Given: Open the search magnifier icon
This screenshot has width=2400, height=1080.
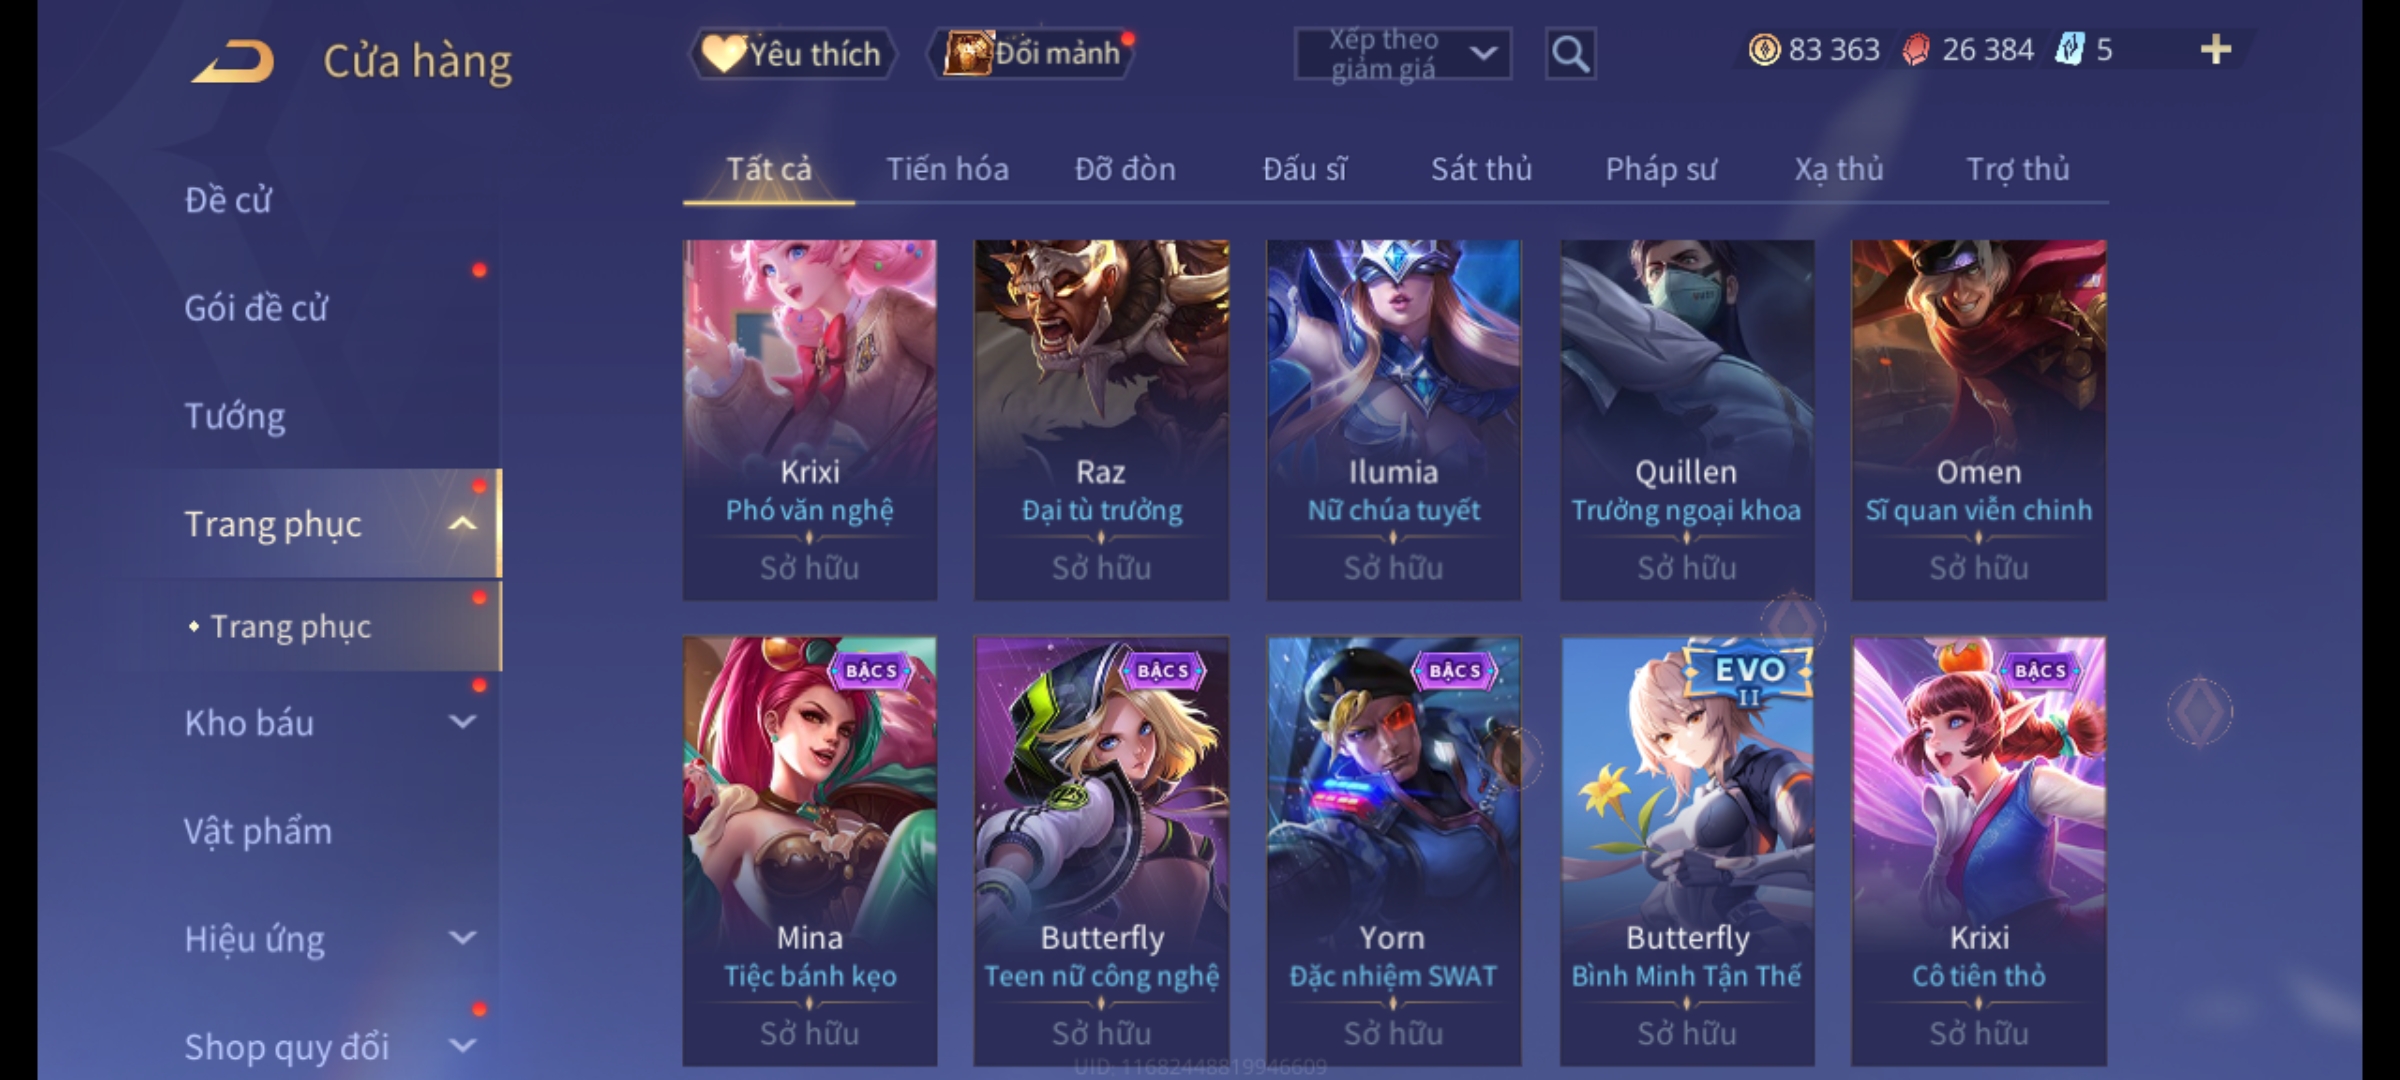Looking at the screenshot, I should pyautogui.click(x=1570, y=54).
